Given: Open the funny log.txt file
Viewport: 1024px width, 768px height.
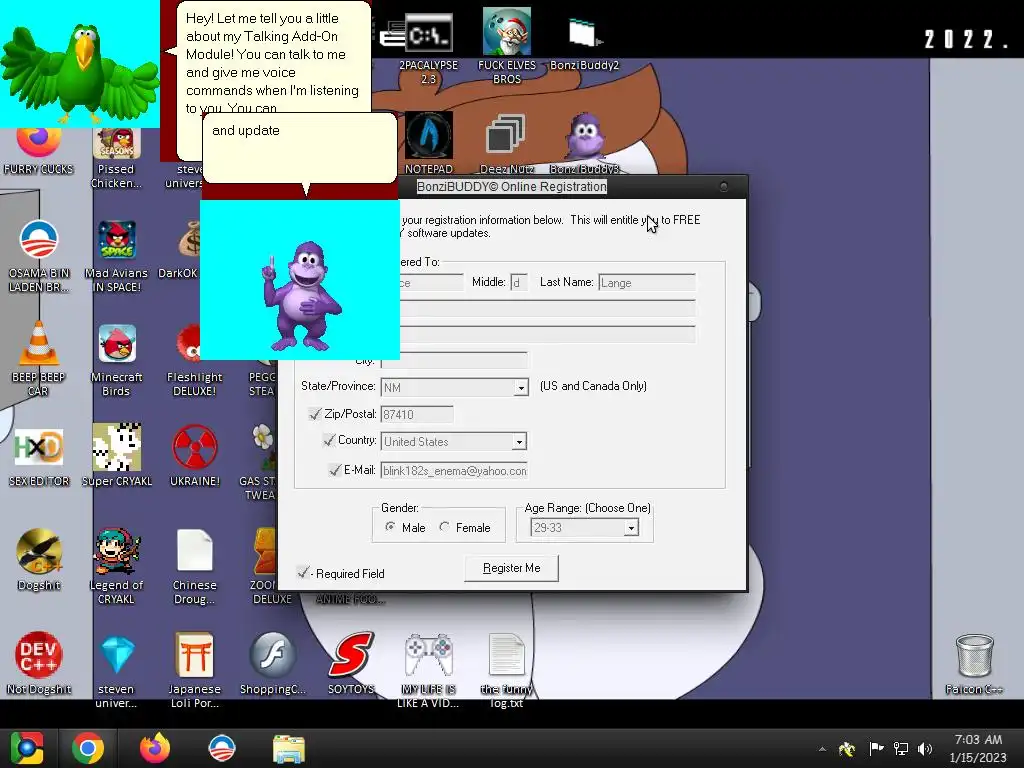Looking at the screenshot, I should pos(506,655).
